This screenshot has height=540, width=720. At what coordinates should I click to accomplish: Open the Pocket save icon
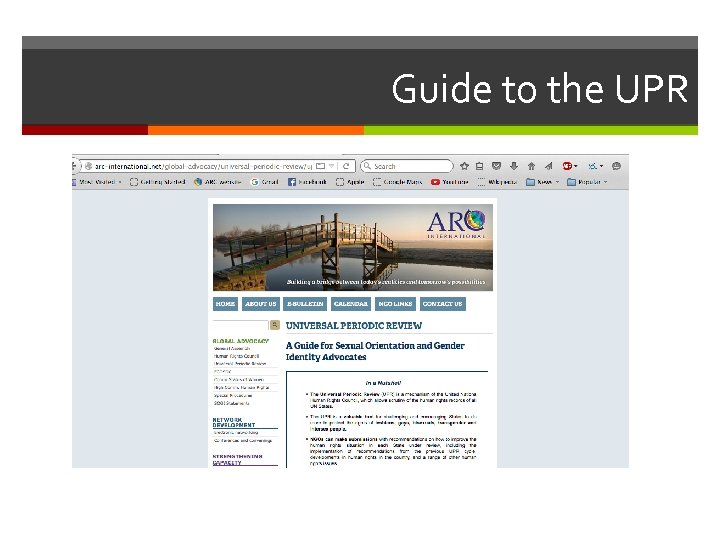pos(496,166)
